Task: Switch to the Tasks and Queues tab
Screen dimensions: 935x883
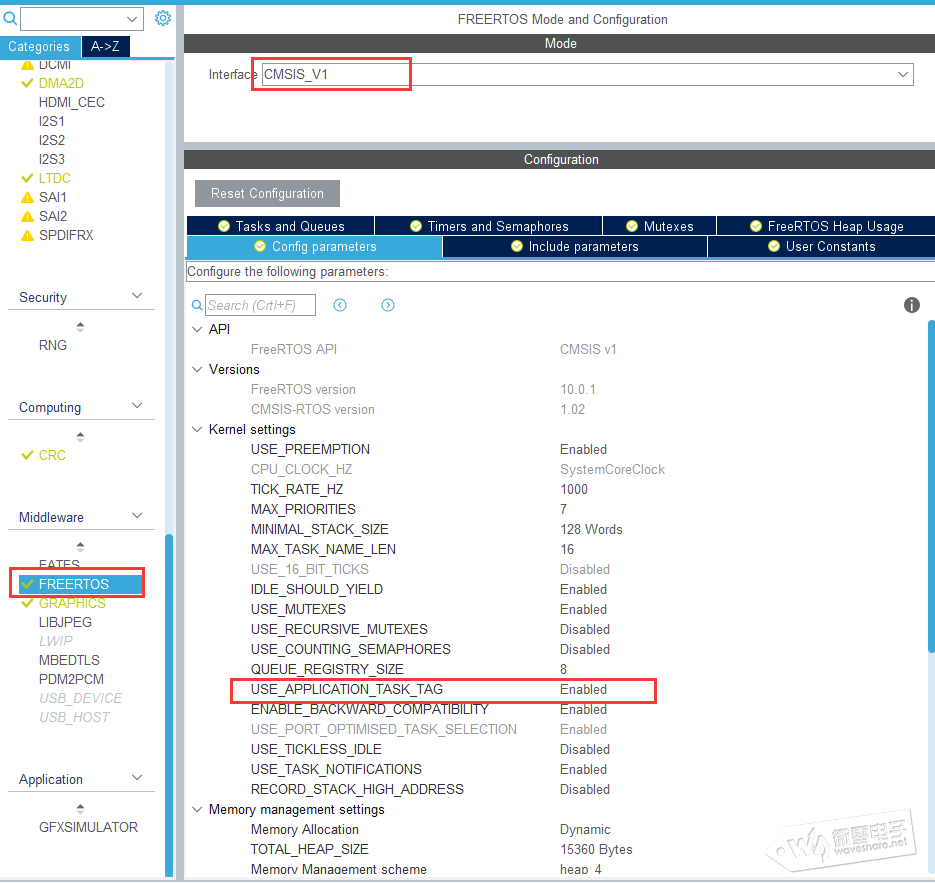Action: click(280, 226)
